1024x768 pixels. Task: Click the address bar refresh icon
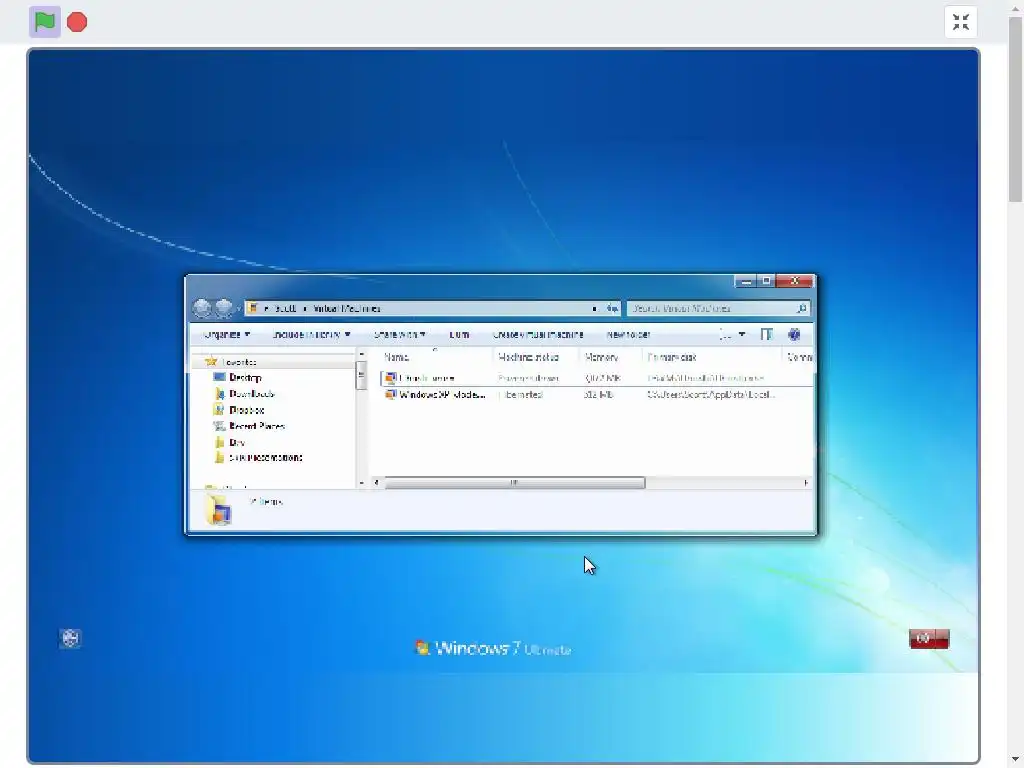[x=613, y=308]
